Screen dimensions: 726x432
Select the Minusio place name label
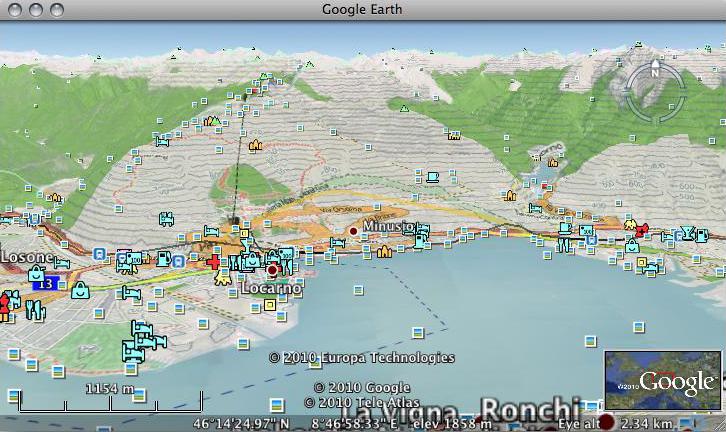point(388,226)
